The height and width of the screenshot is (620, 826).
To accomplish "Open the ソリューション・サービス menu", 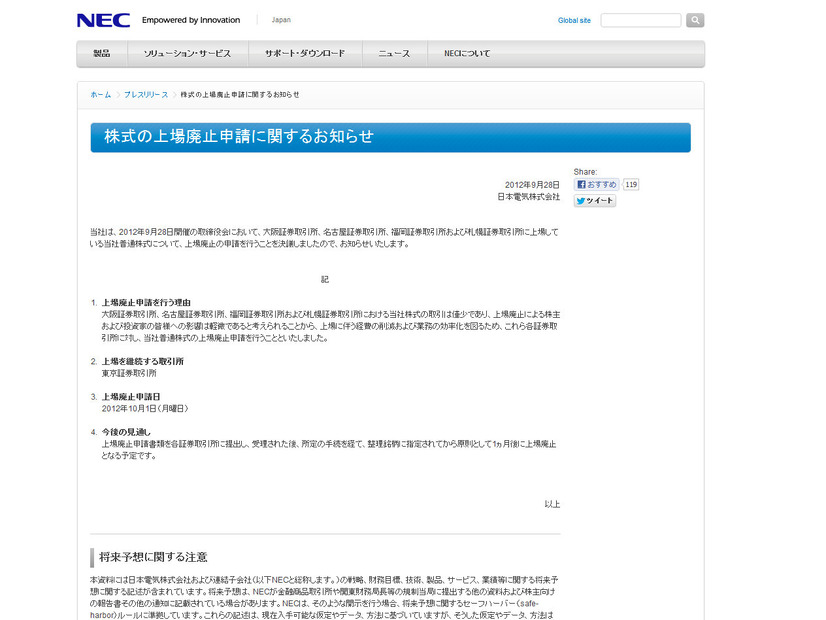I will tap(188, 54).
